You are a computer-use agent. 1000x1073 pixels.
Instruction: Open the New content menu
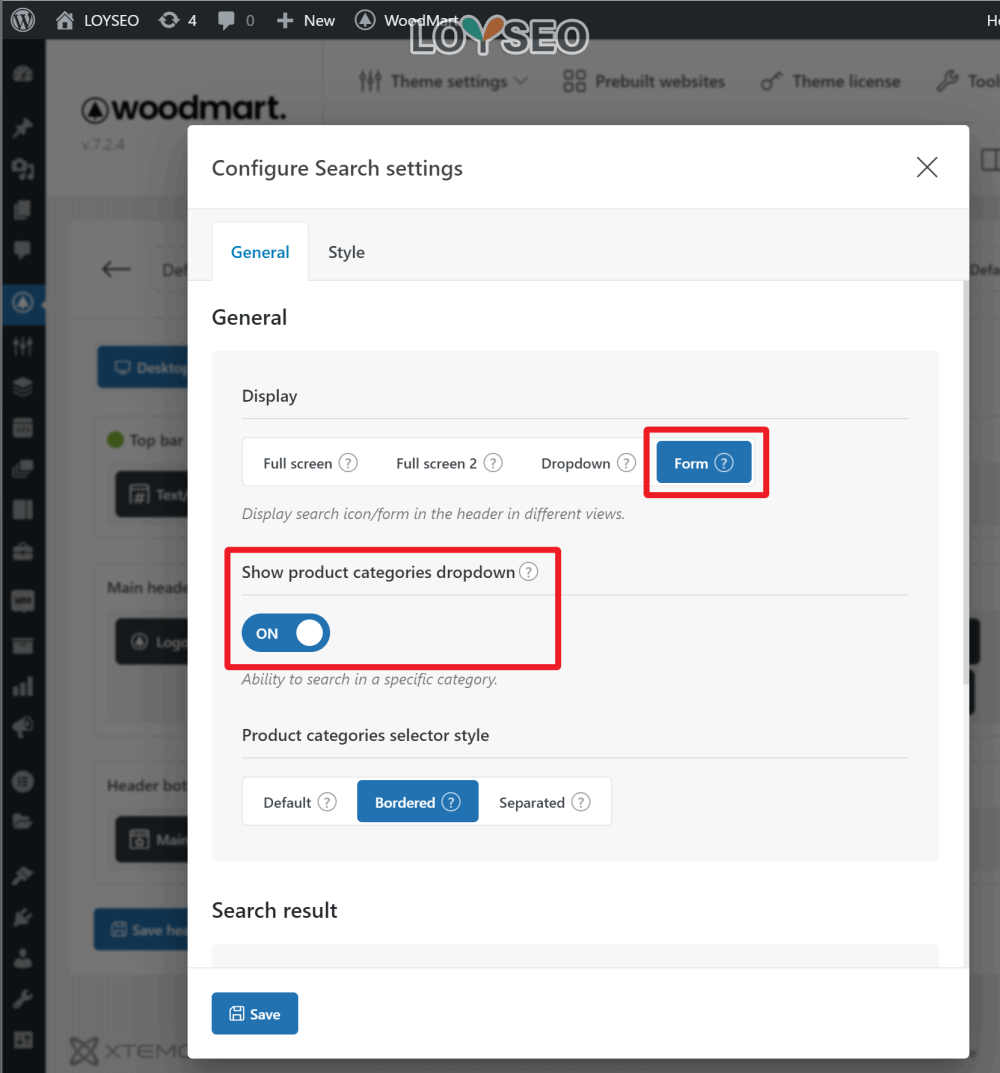pyautogui.click(x=306, y=21)
